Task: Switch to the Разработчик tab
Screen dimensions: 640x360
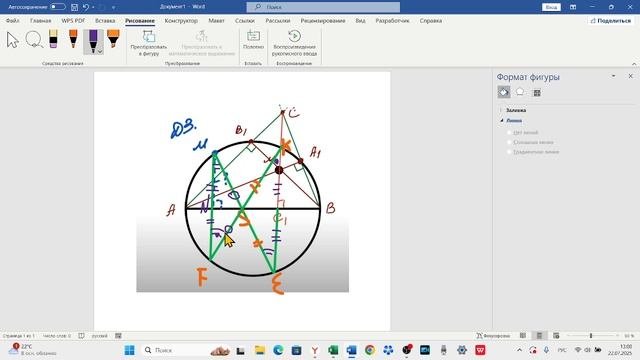Action: click(392, 20)
